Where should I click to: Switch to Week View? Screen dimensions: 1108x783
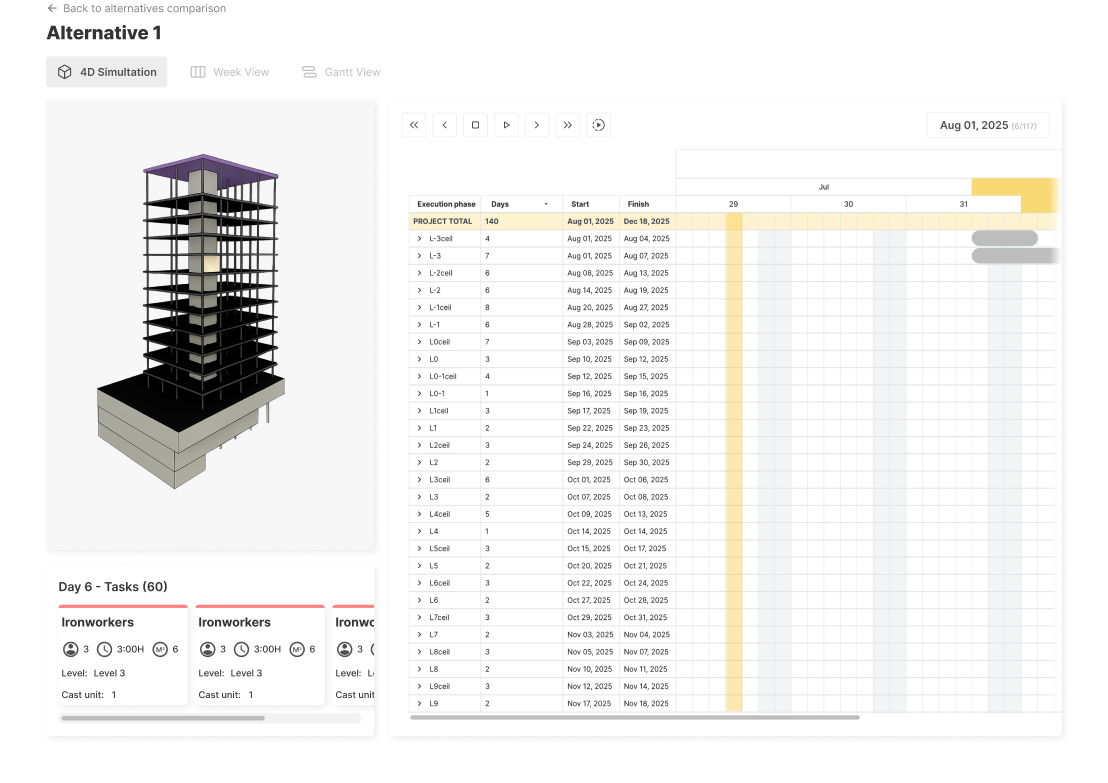click(x=230, y=71)
